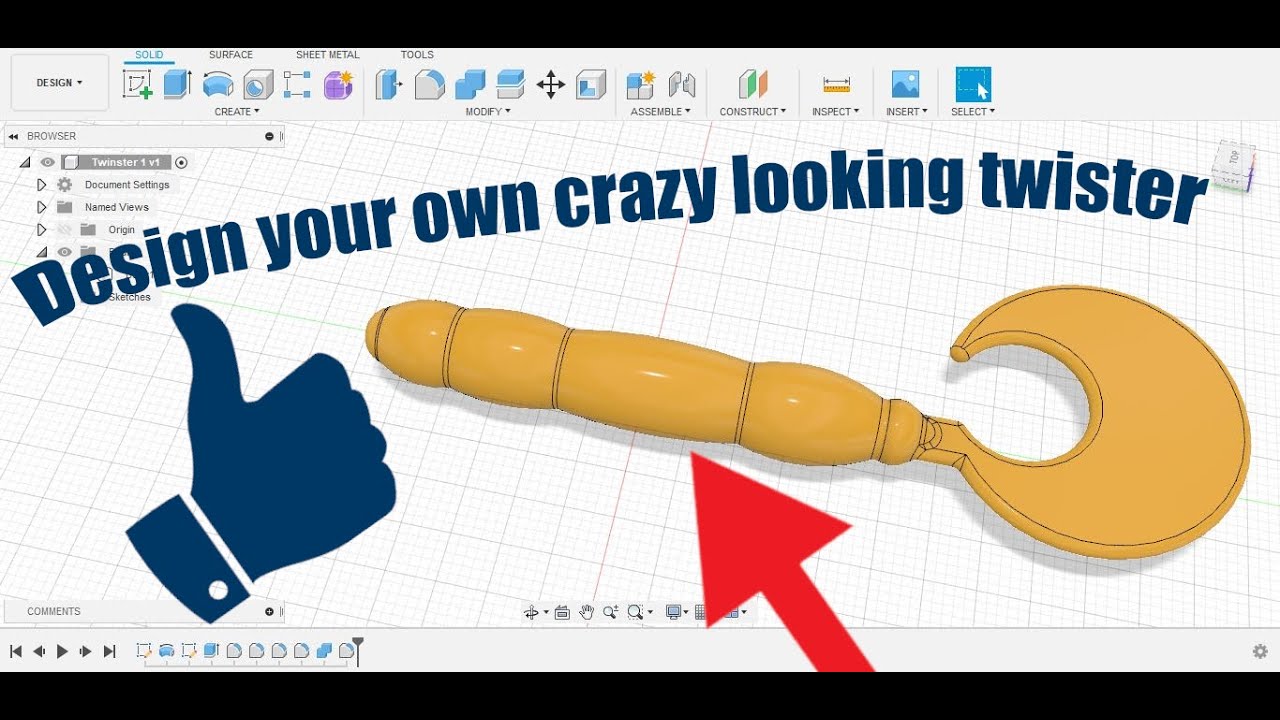
Task: Click the Document Settings gear icon
Action: (65, 185)
